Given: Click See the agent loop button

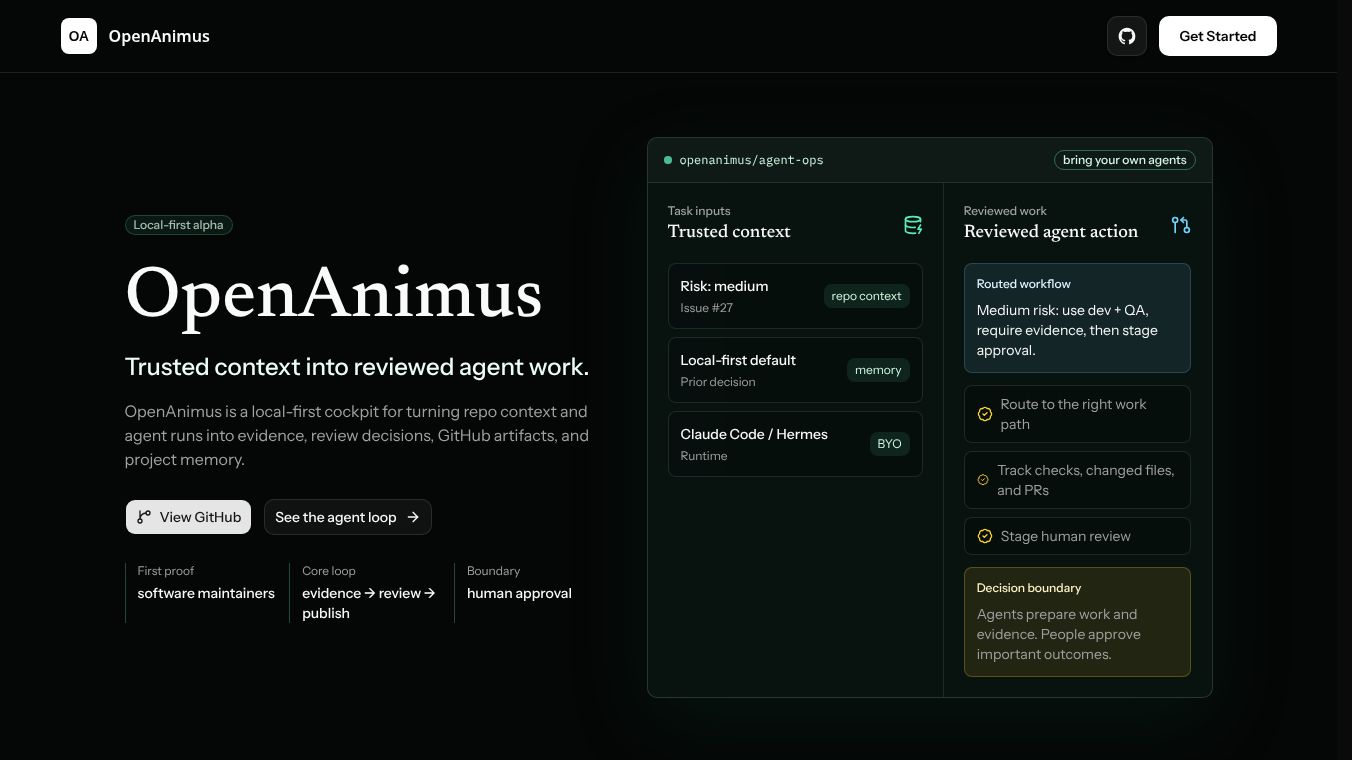Looking at the screenshot, I should [348, 517].
